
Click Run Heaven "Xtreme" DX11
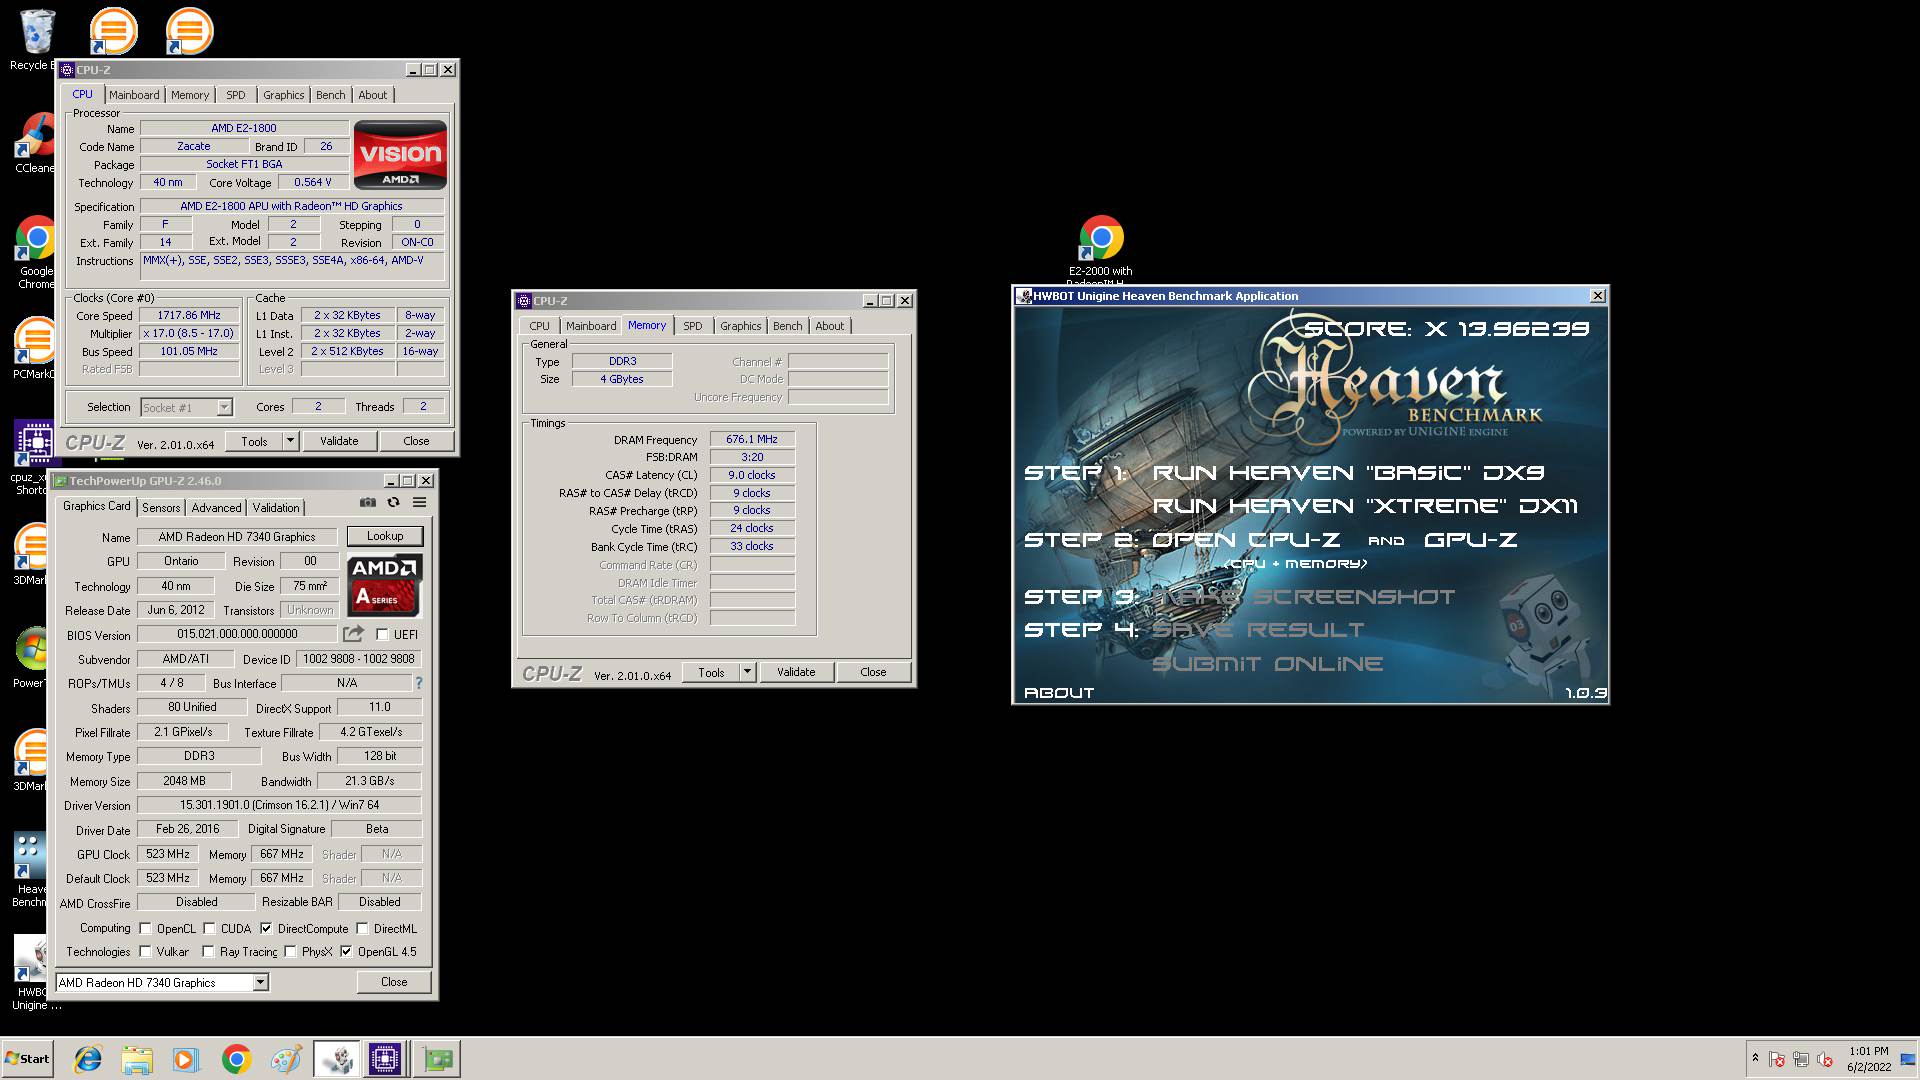click(1365, 506)
